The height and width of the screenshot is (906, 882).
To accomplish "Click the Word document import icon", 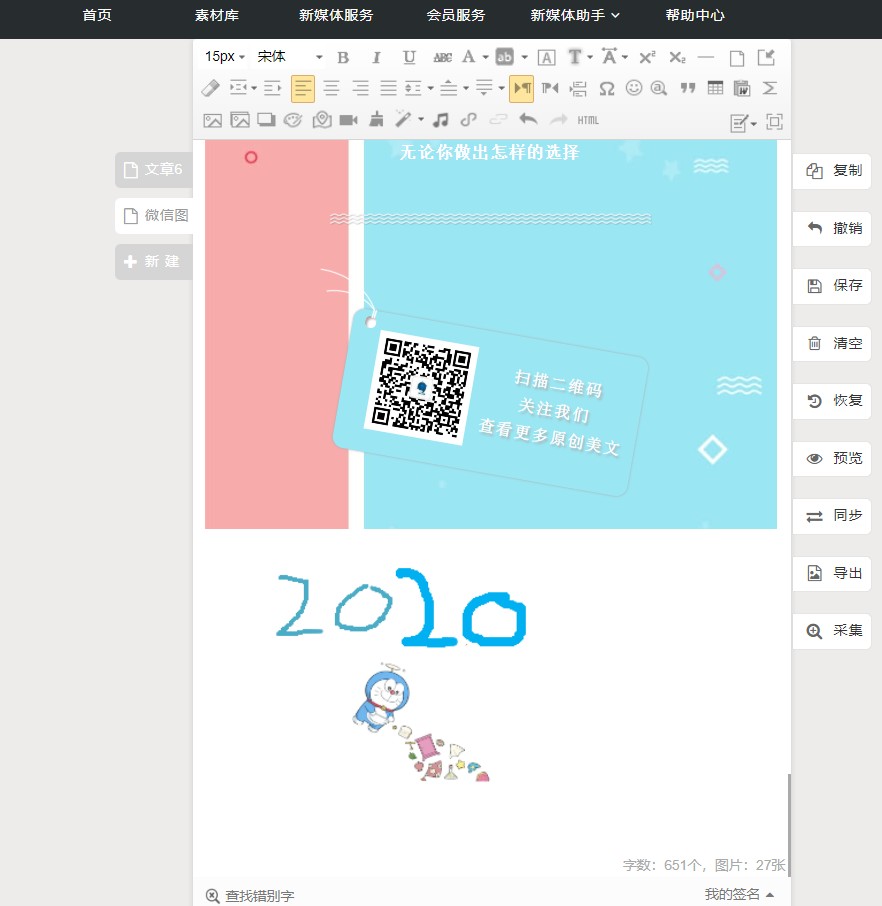I will point(742,89).
